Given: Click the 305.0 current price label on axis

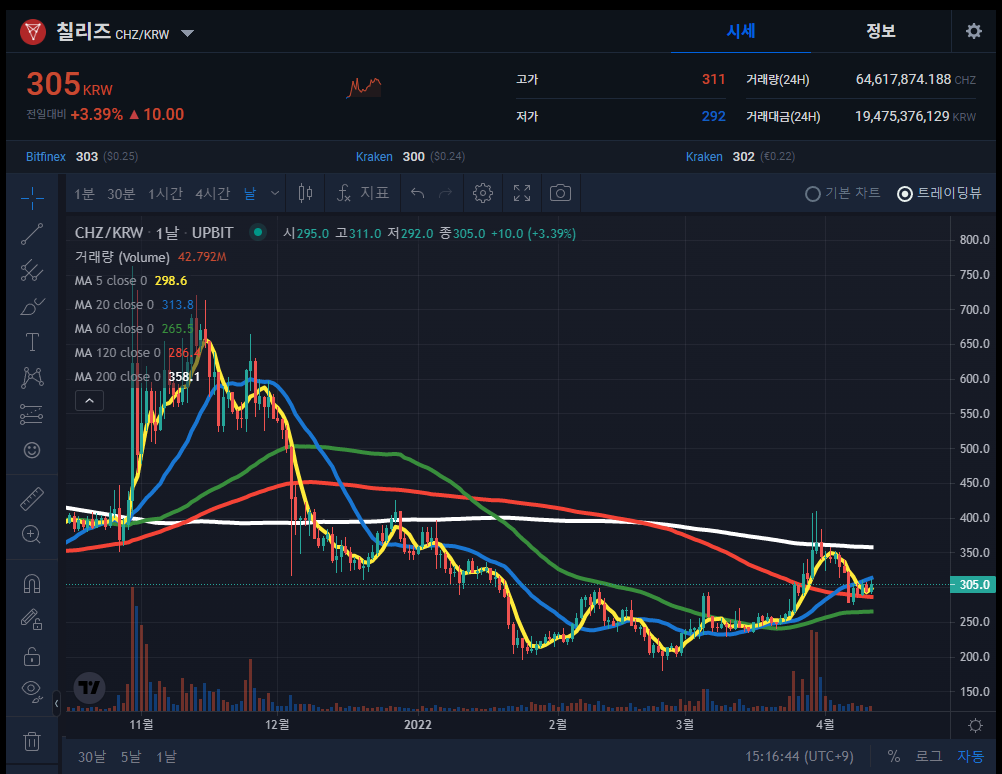Looking at the screenshot, I should click(x=973, y=584).
